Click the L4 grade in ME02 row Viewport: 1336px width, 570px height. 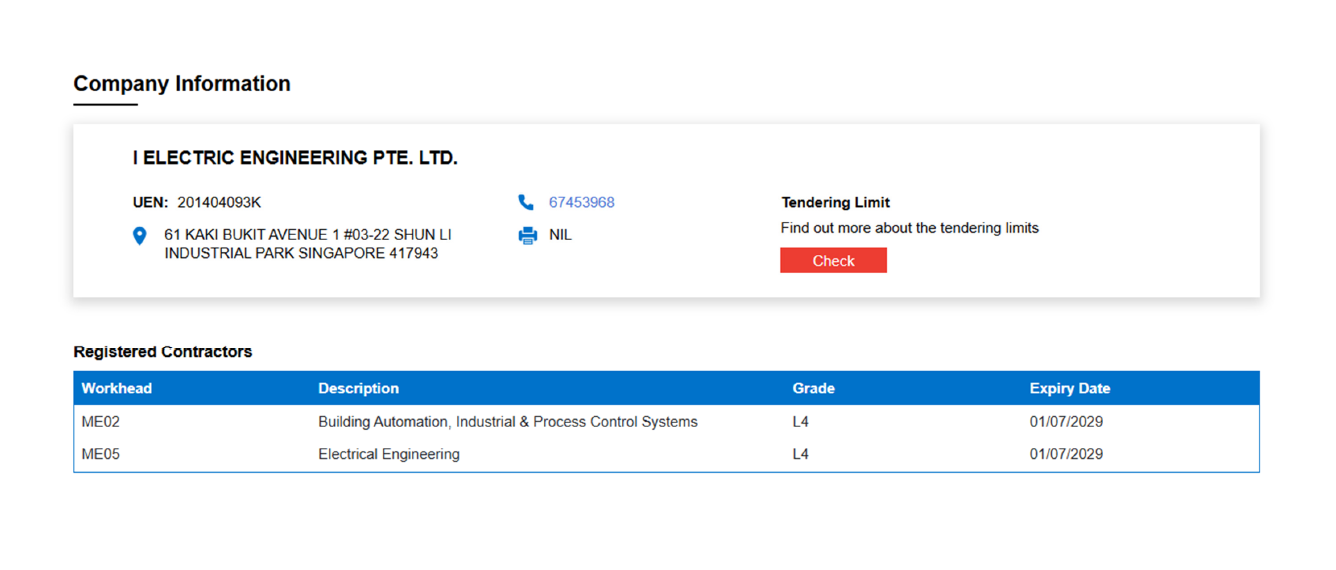click(x=801, y=422)
